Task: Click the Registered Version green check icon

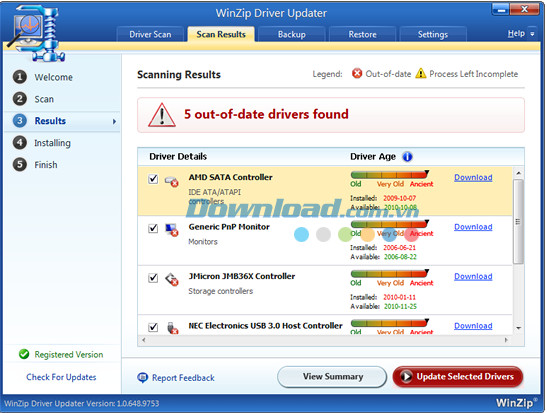Action: point(24,354)
